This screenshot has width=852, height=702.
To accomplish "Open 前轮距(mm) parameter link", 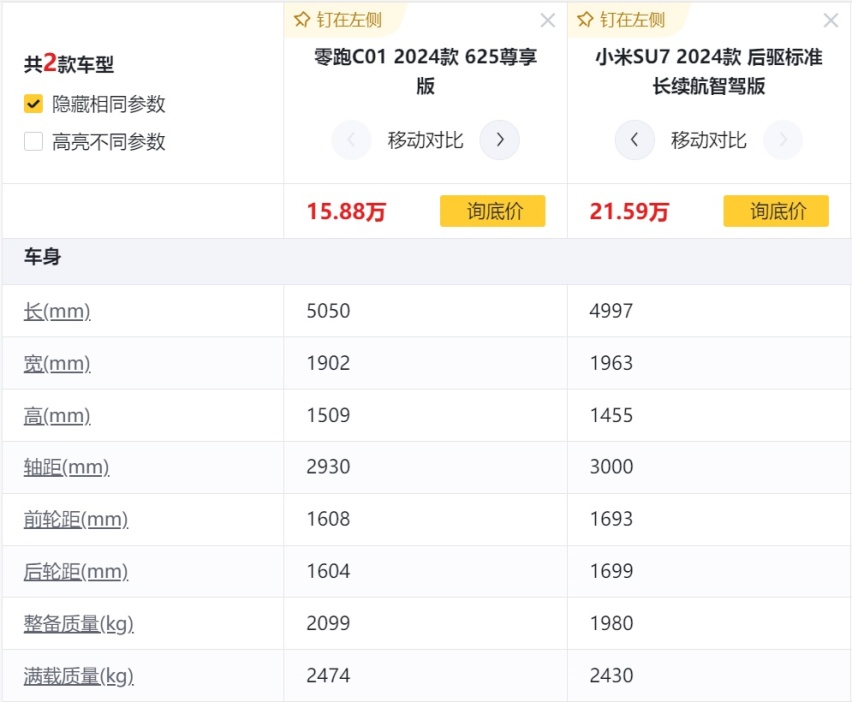I will point(76,519).
